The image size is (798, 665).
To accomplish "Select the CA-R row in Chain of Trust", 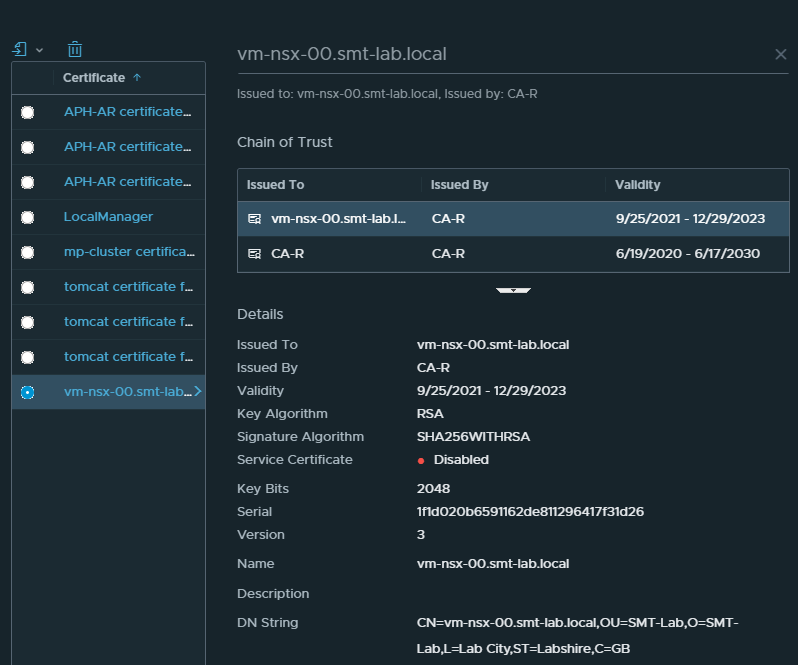I will pyautogui.click(x=513, y=254).
